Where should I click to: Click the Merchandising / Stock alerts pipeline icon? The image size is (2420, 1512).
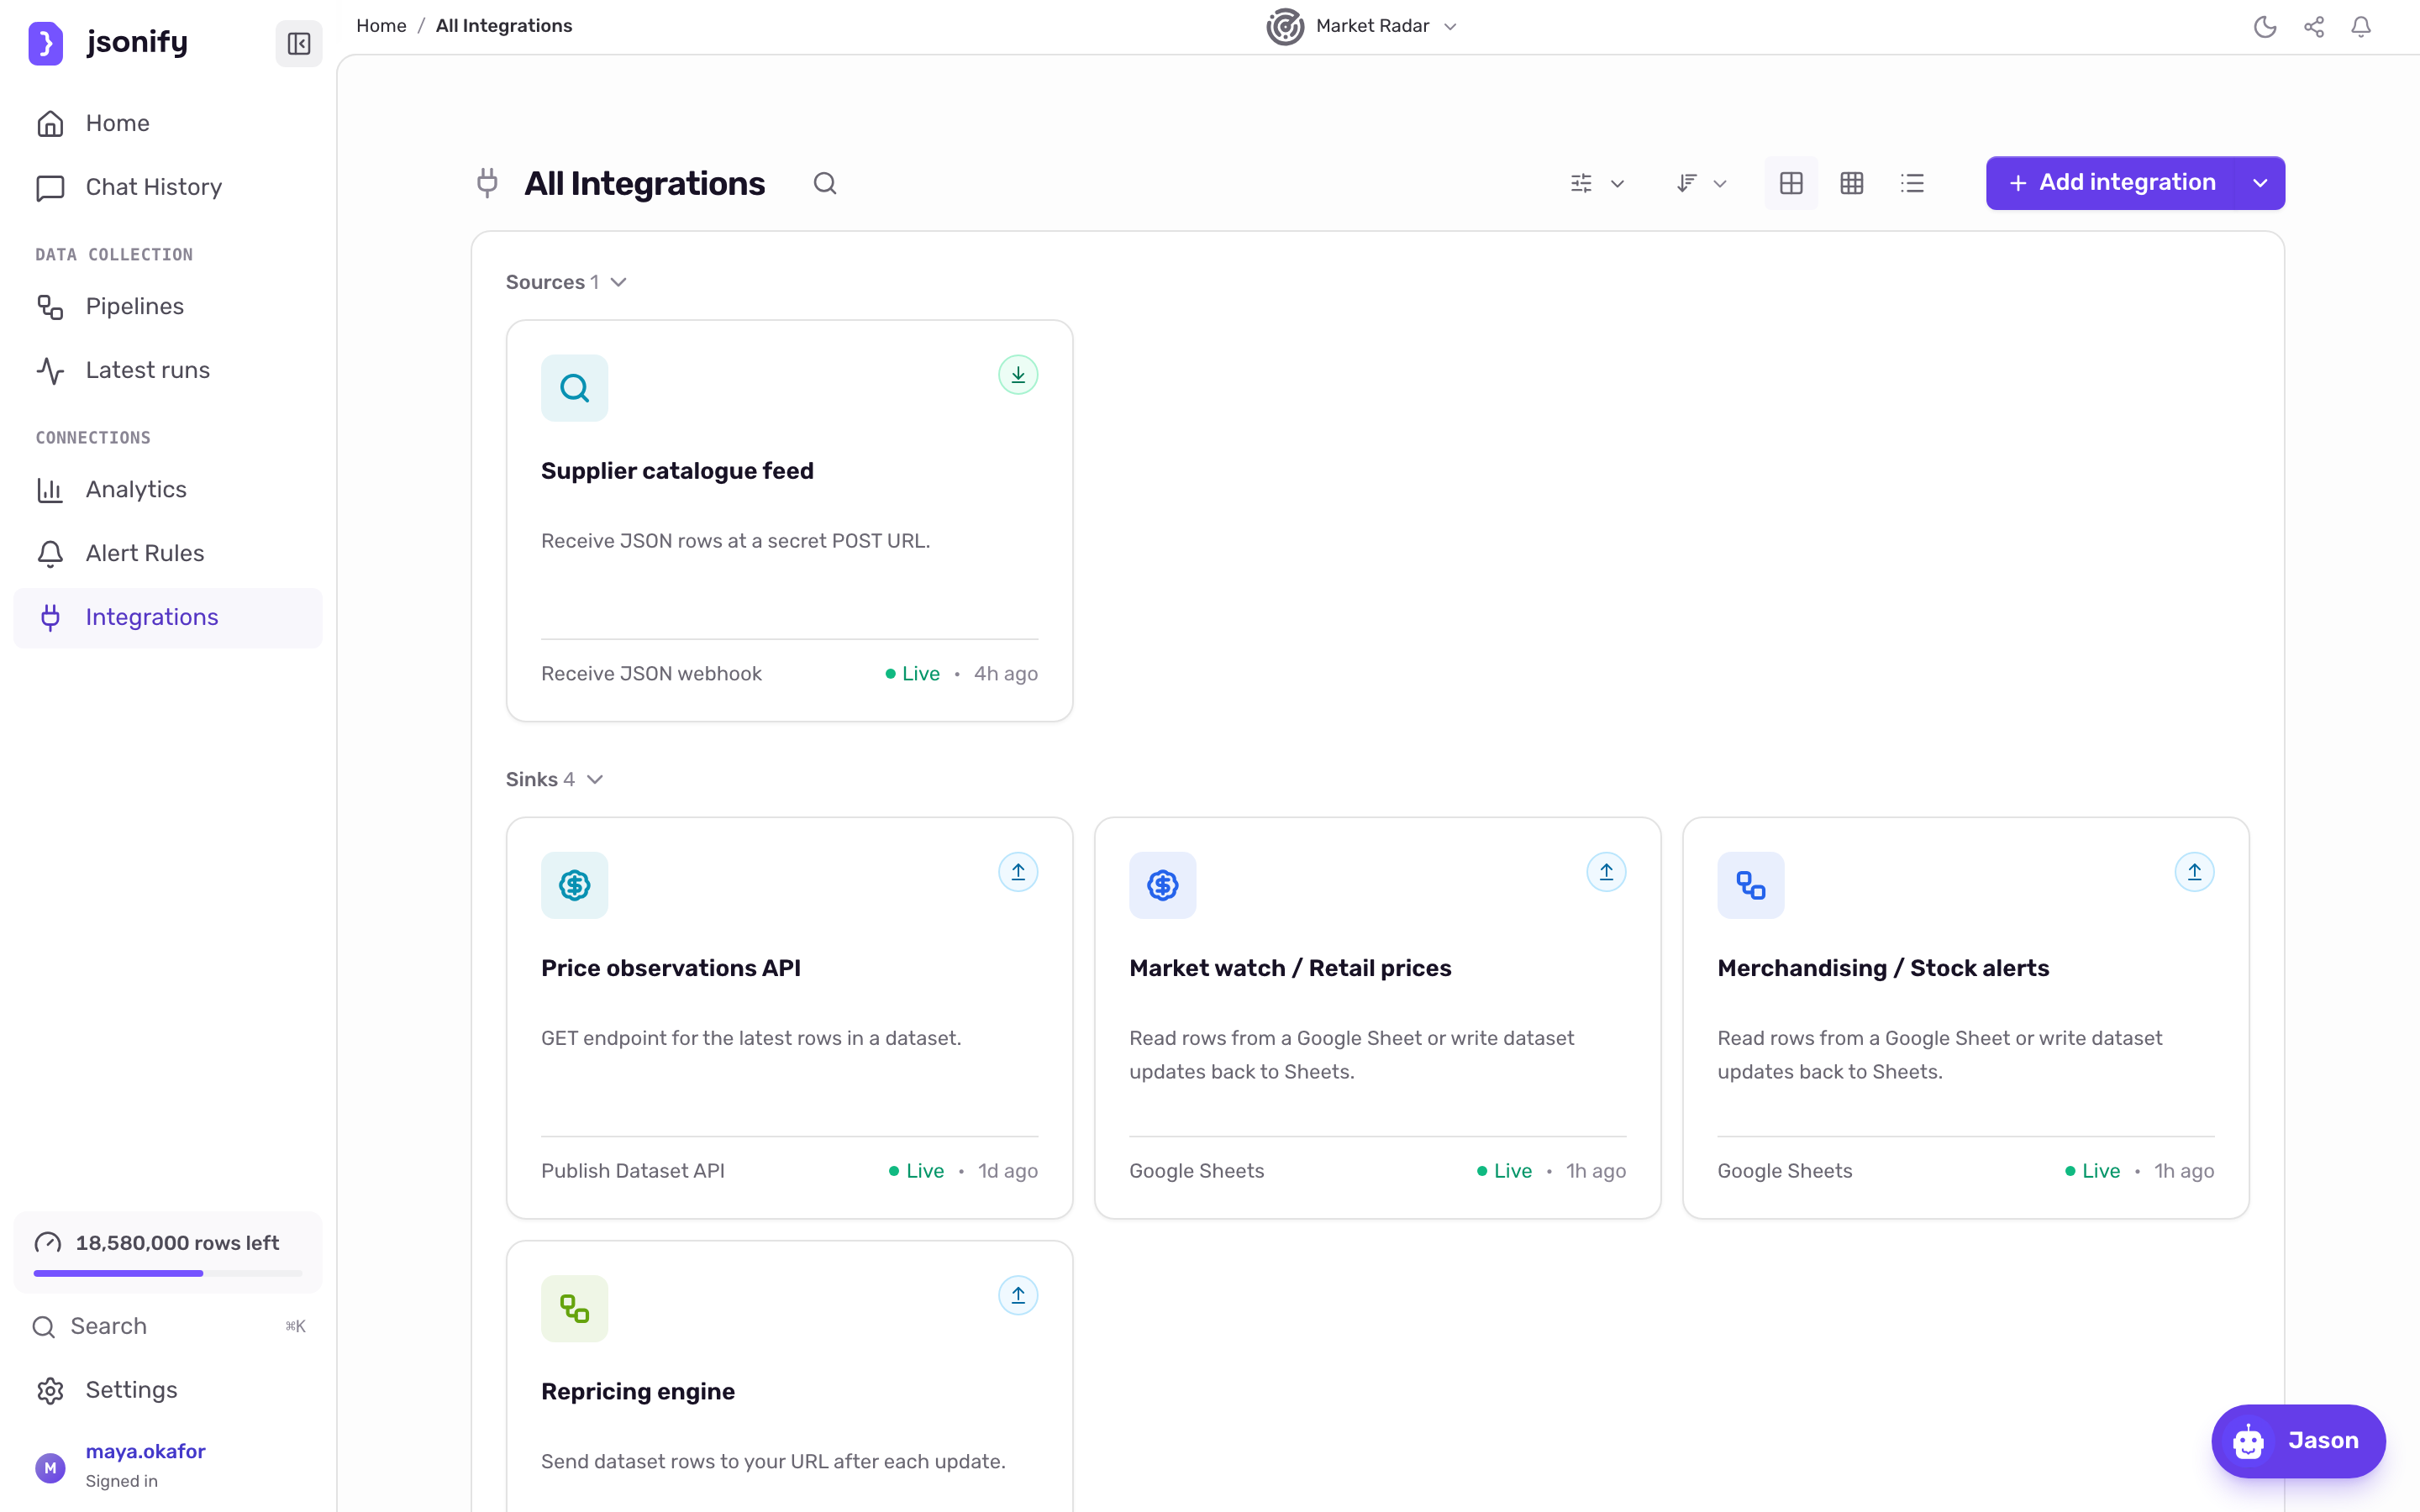1750,885
